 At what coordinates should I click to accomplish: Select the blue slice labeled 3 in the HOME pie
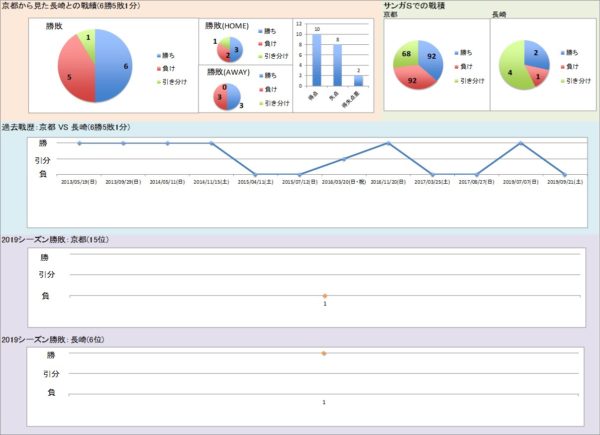coord(236,50)
